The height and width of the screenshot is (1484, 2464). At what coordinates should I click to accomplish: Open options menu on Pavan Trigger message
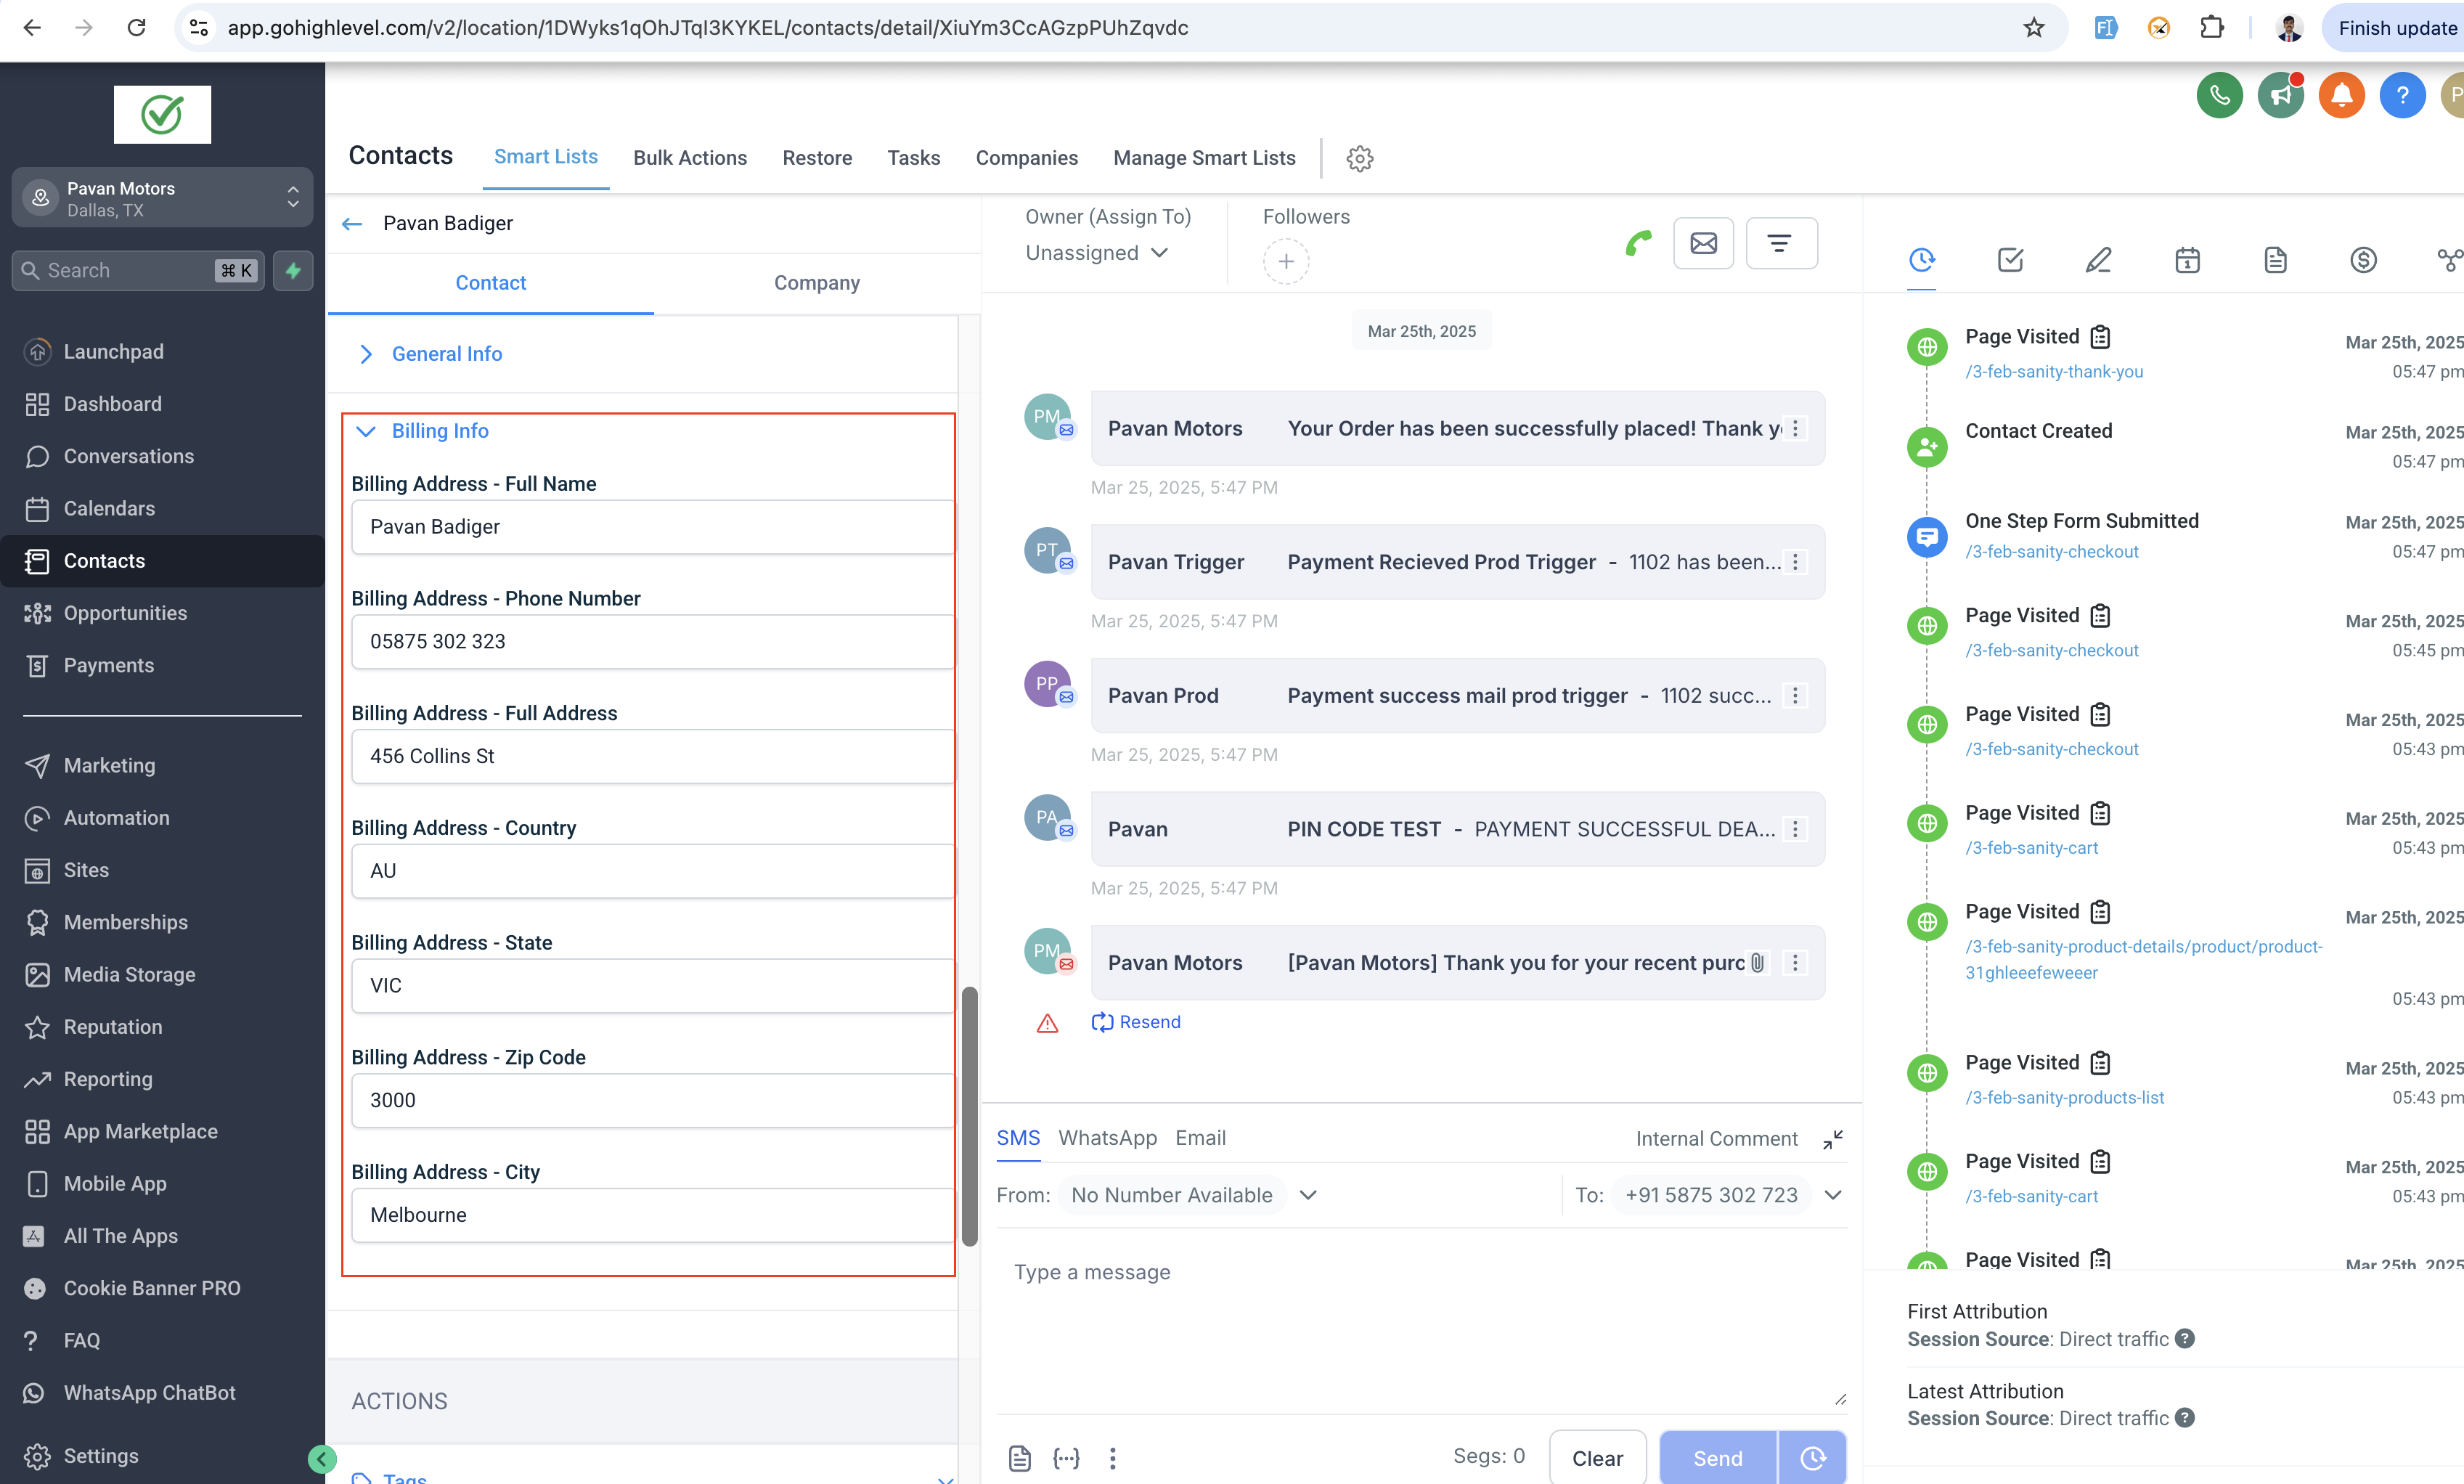1795,562
